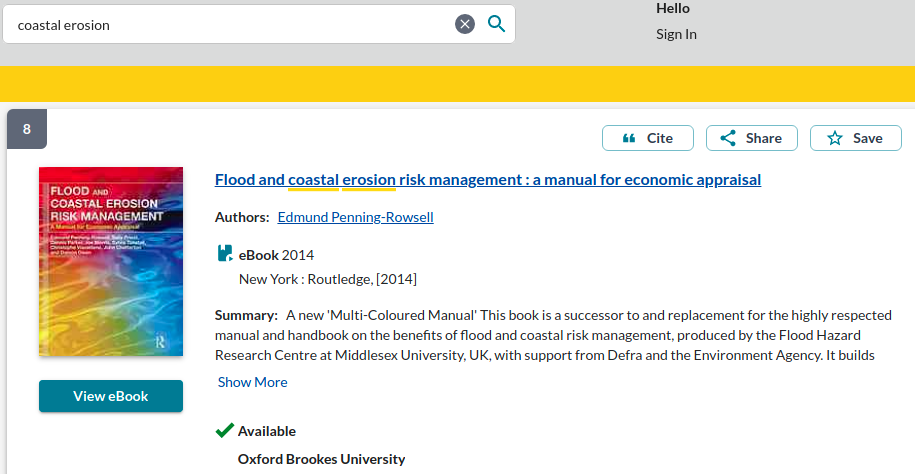Click the 'eBook 2014' format text
The width and height of the screenshot is (915, 474).
tap(277, 255)
